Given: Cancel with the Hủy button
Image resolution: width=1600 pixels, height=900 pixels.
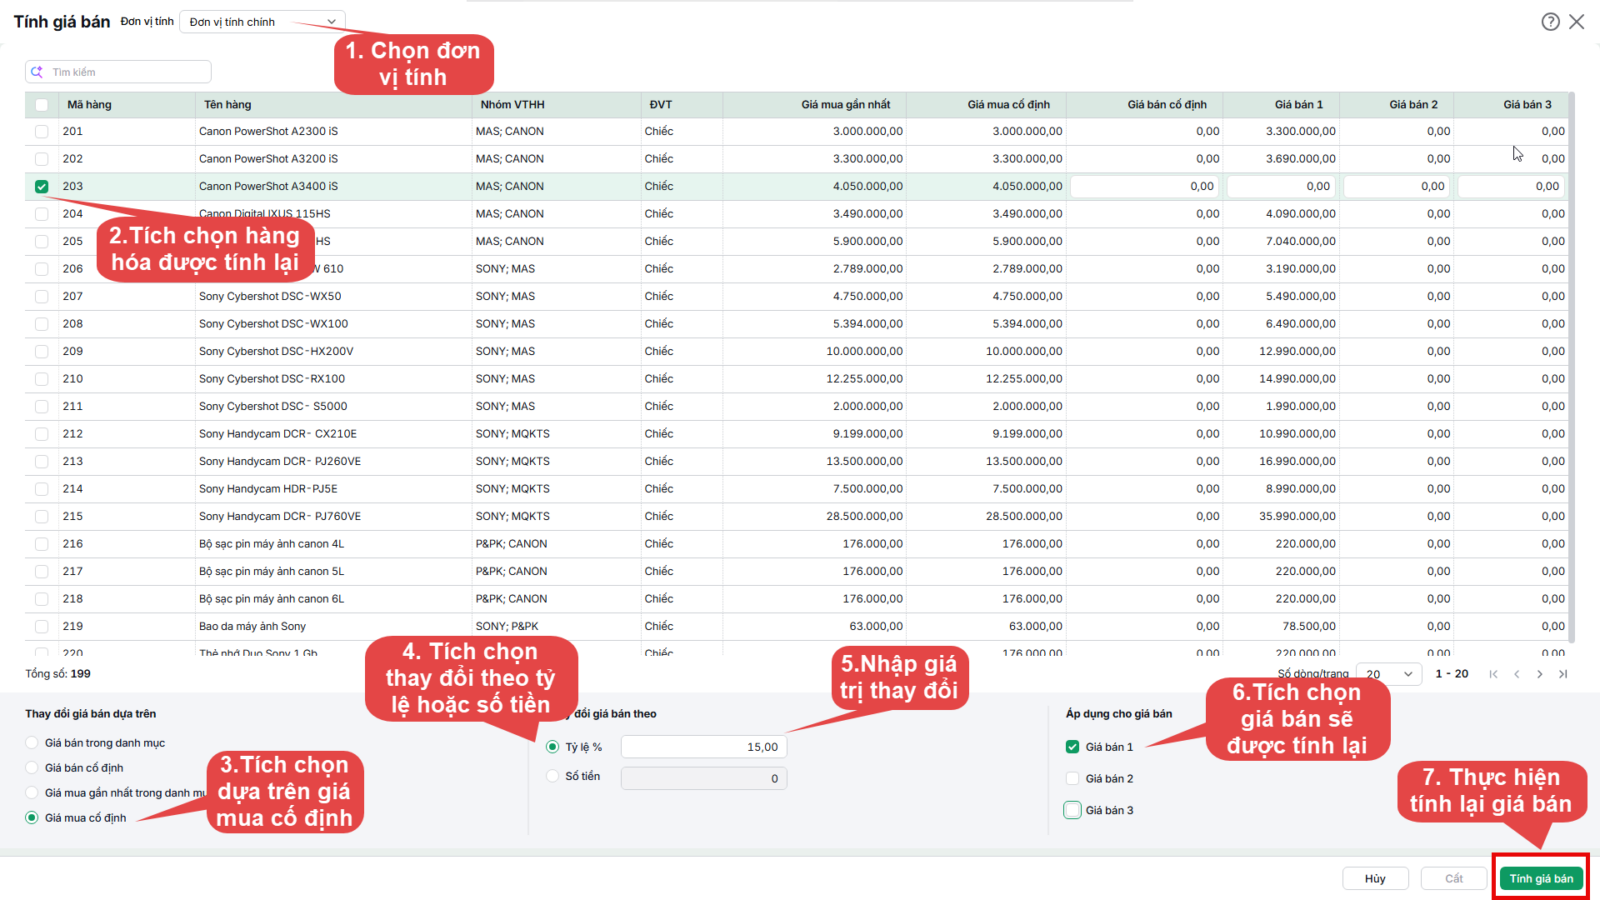Looking at the screenshot, I should tap(1375, 879).
